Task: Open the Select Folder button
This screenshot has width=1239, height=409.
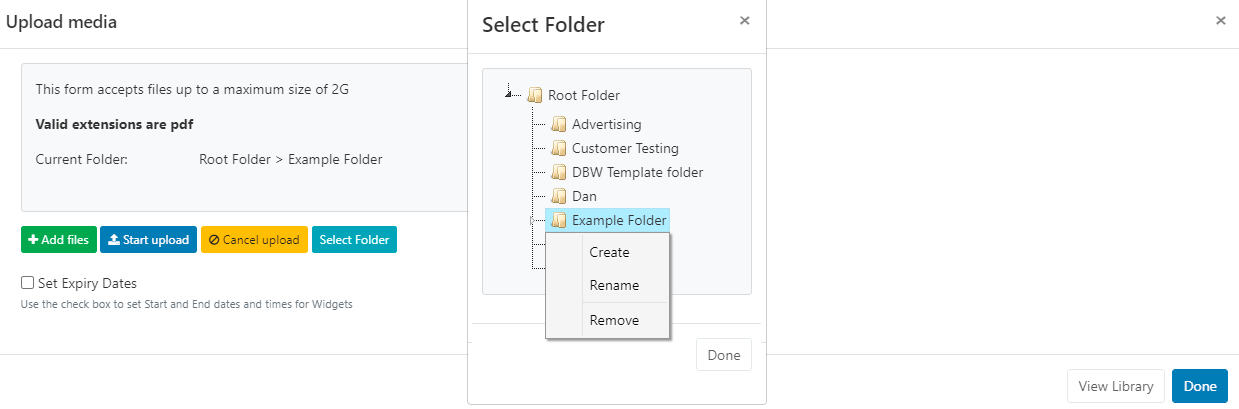Action: tap(354, 240)
